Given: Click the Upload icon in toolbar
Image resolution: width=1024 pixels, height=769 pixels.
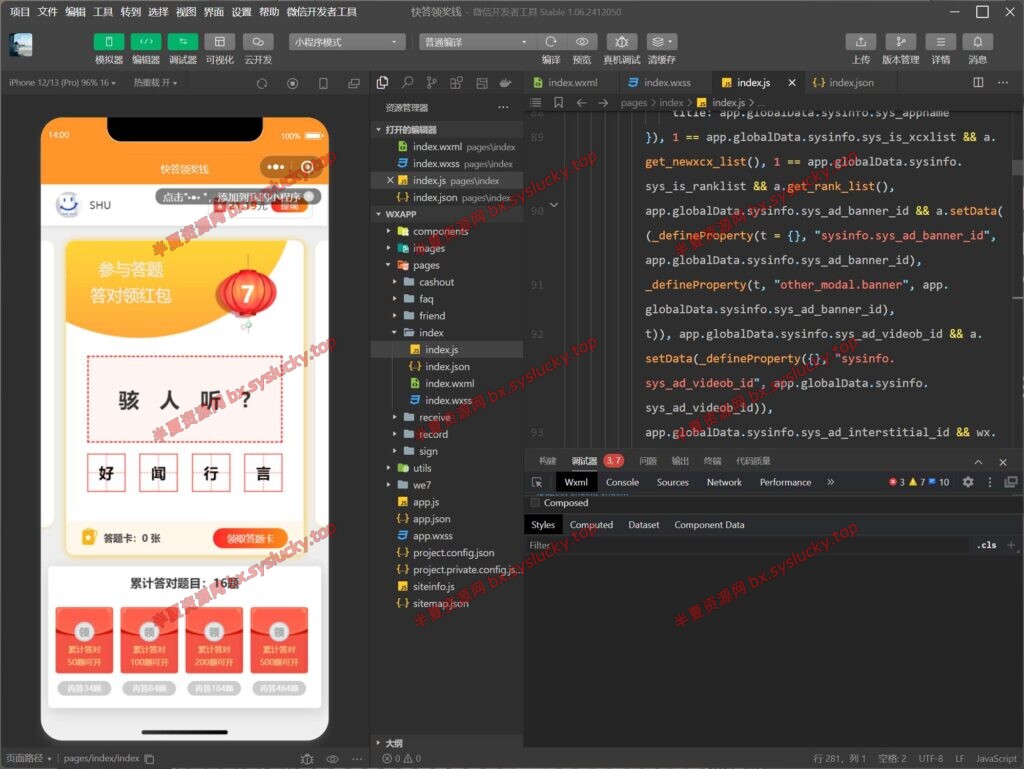Looking at the screenshot, I should click(x=861, y=42).
